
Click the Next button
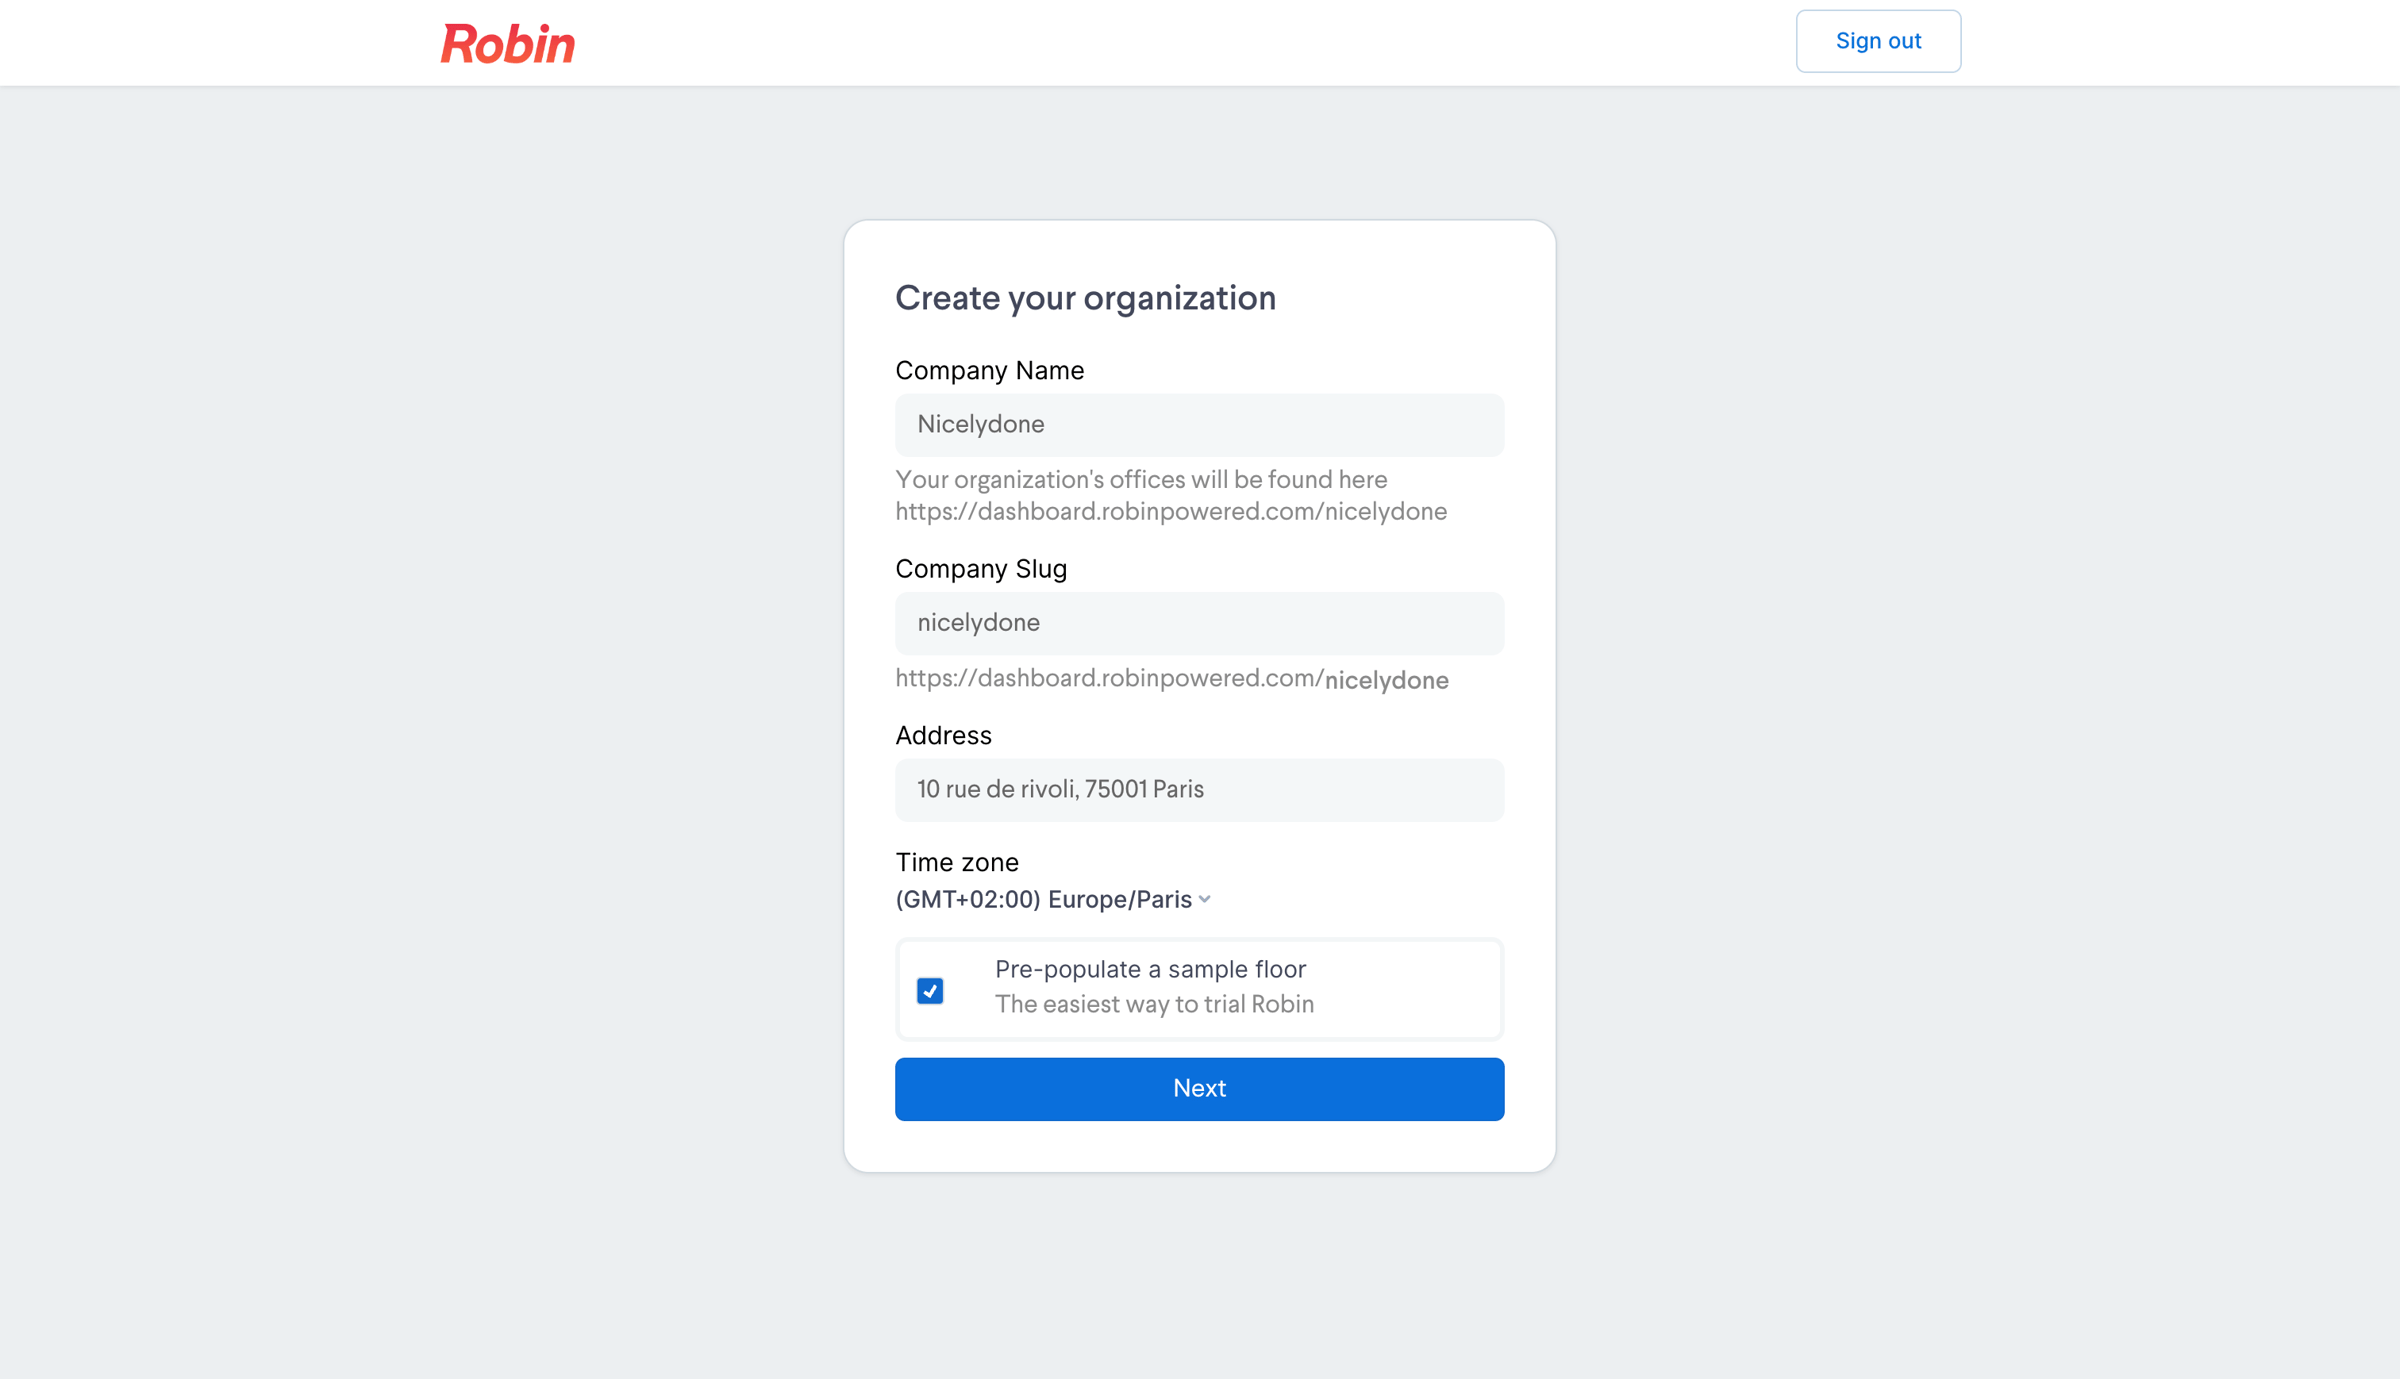(x=1199, y=1089)
